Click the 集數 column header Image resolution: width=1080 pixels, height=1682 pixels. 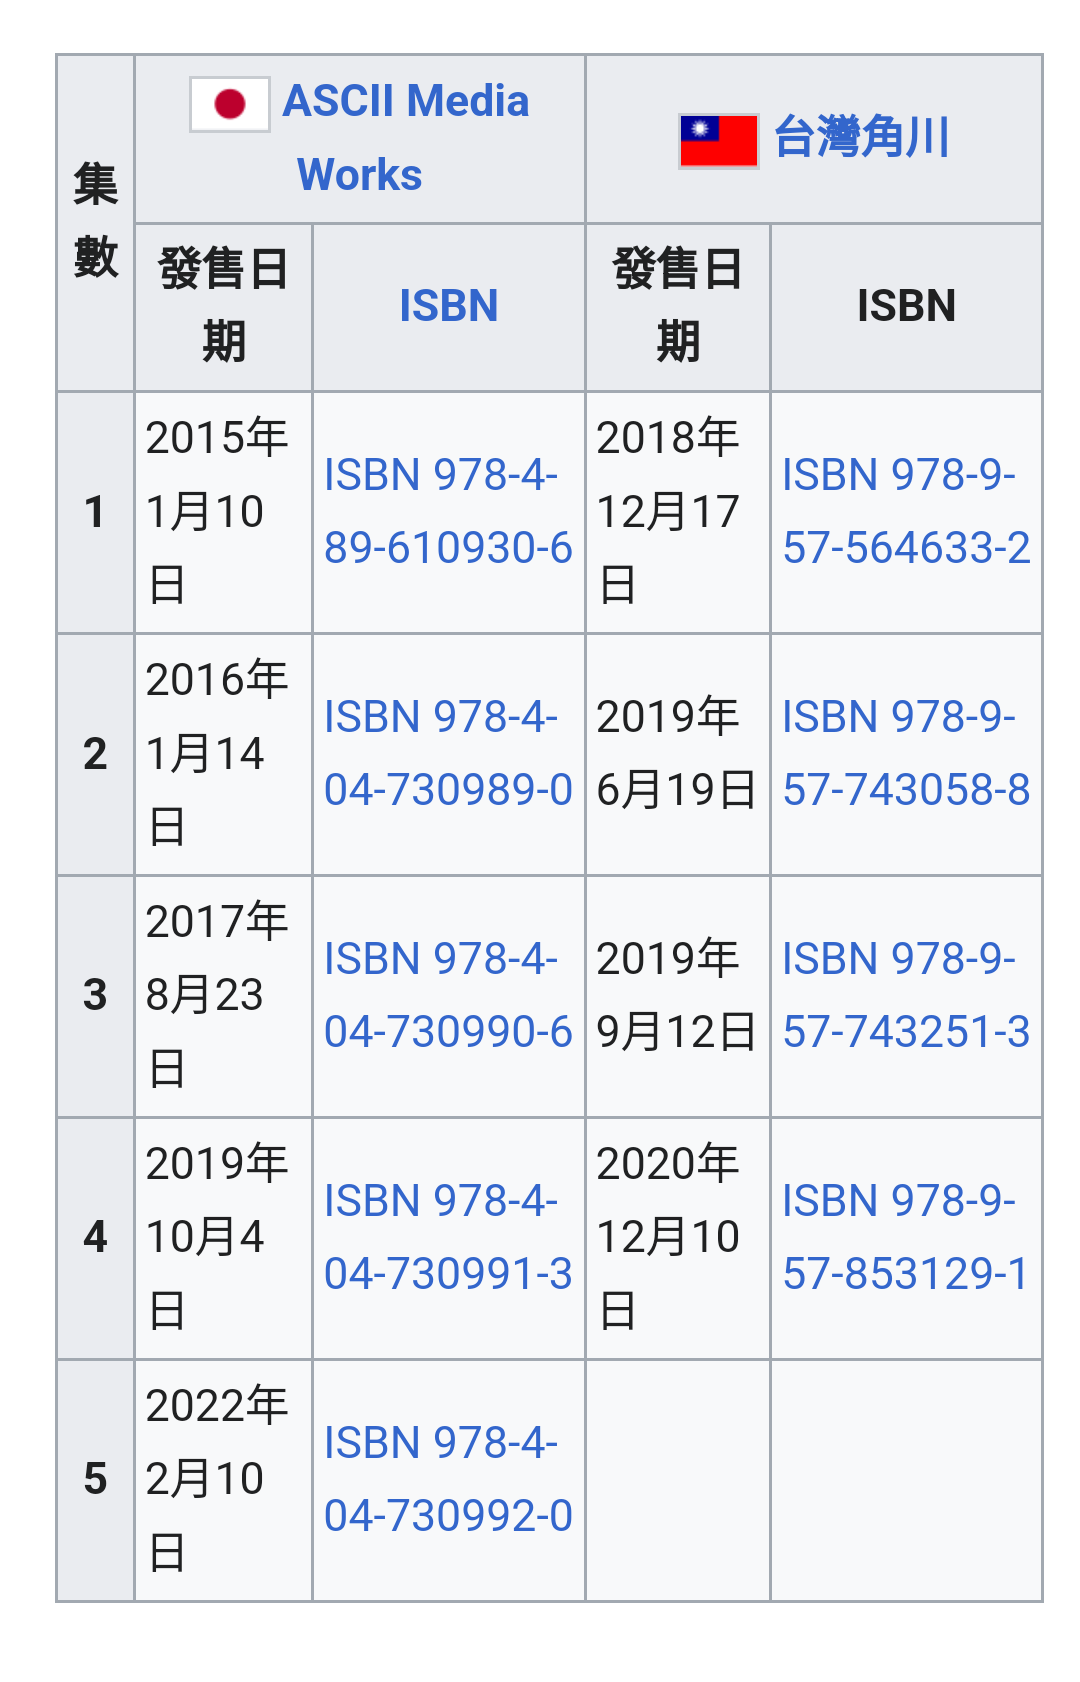96,223
